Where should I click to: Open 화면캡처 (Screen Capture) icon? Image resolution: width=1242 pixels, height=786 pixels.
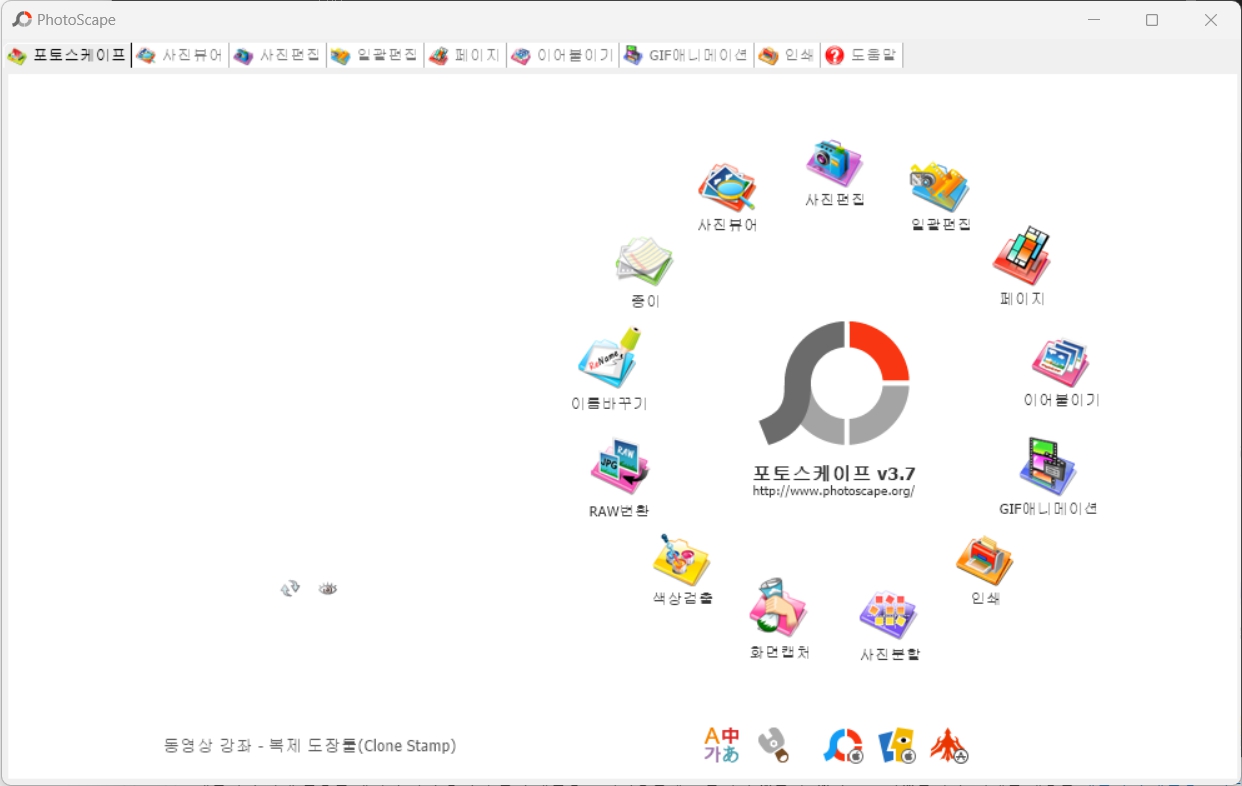tap(779, 619)
